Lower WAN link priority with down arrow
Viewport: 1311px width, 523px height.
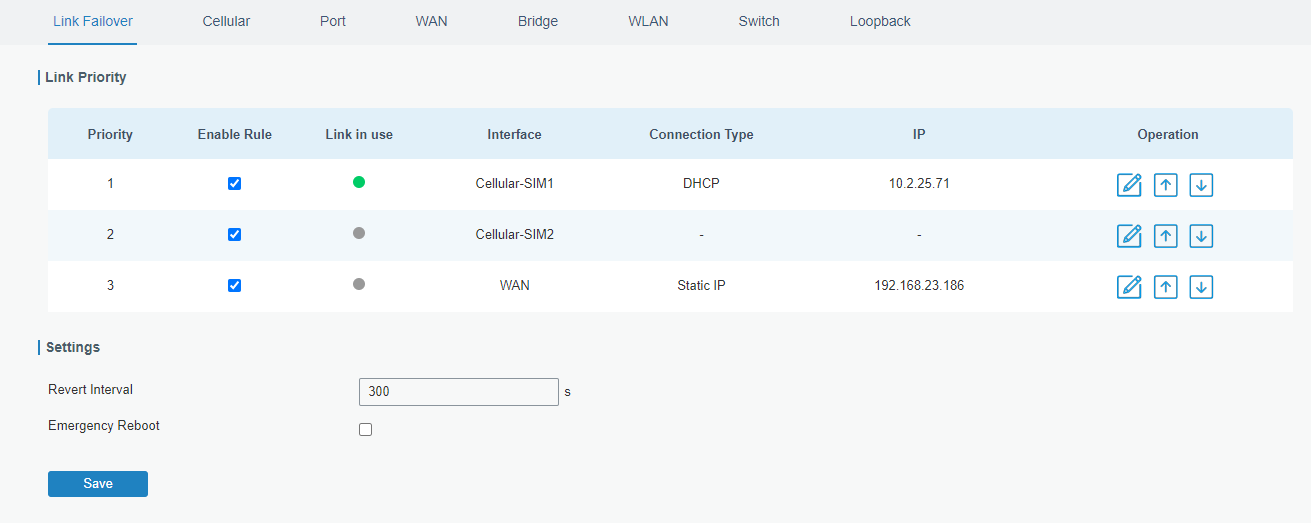tap(1201, 287)
